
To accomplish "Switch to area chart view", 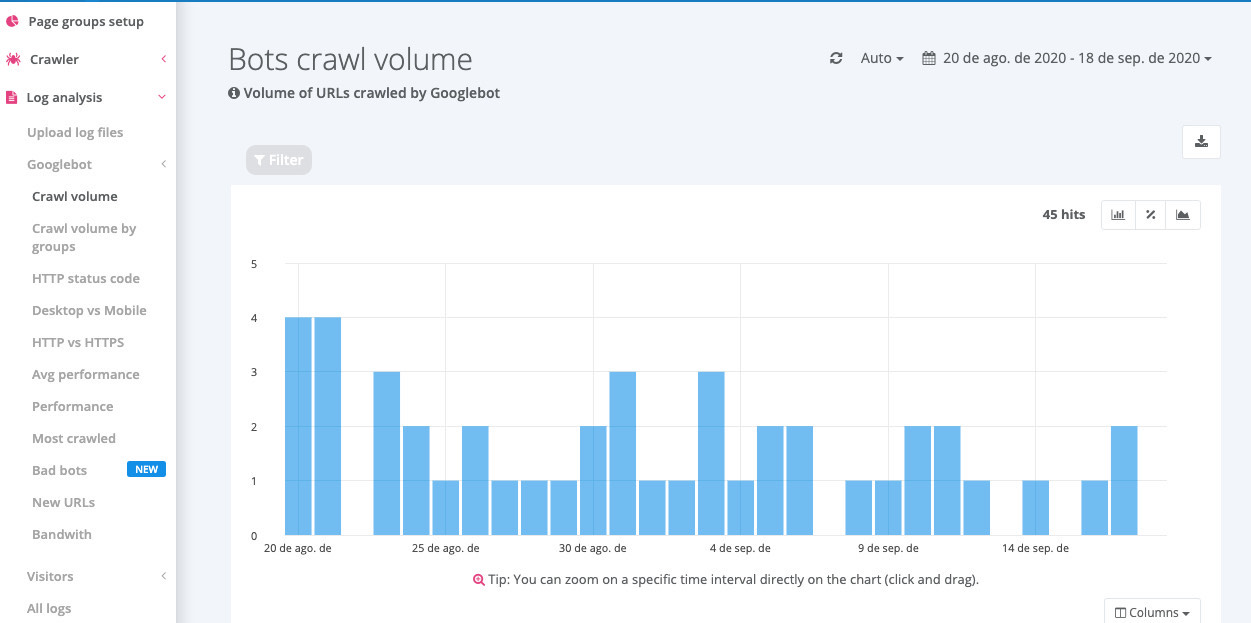I will pyautogui.click(x=1182, y=214).
